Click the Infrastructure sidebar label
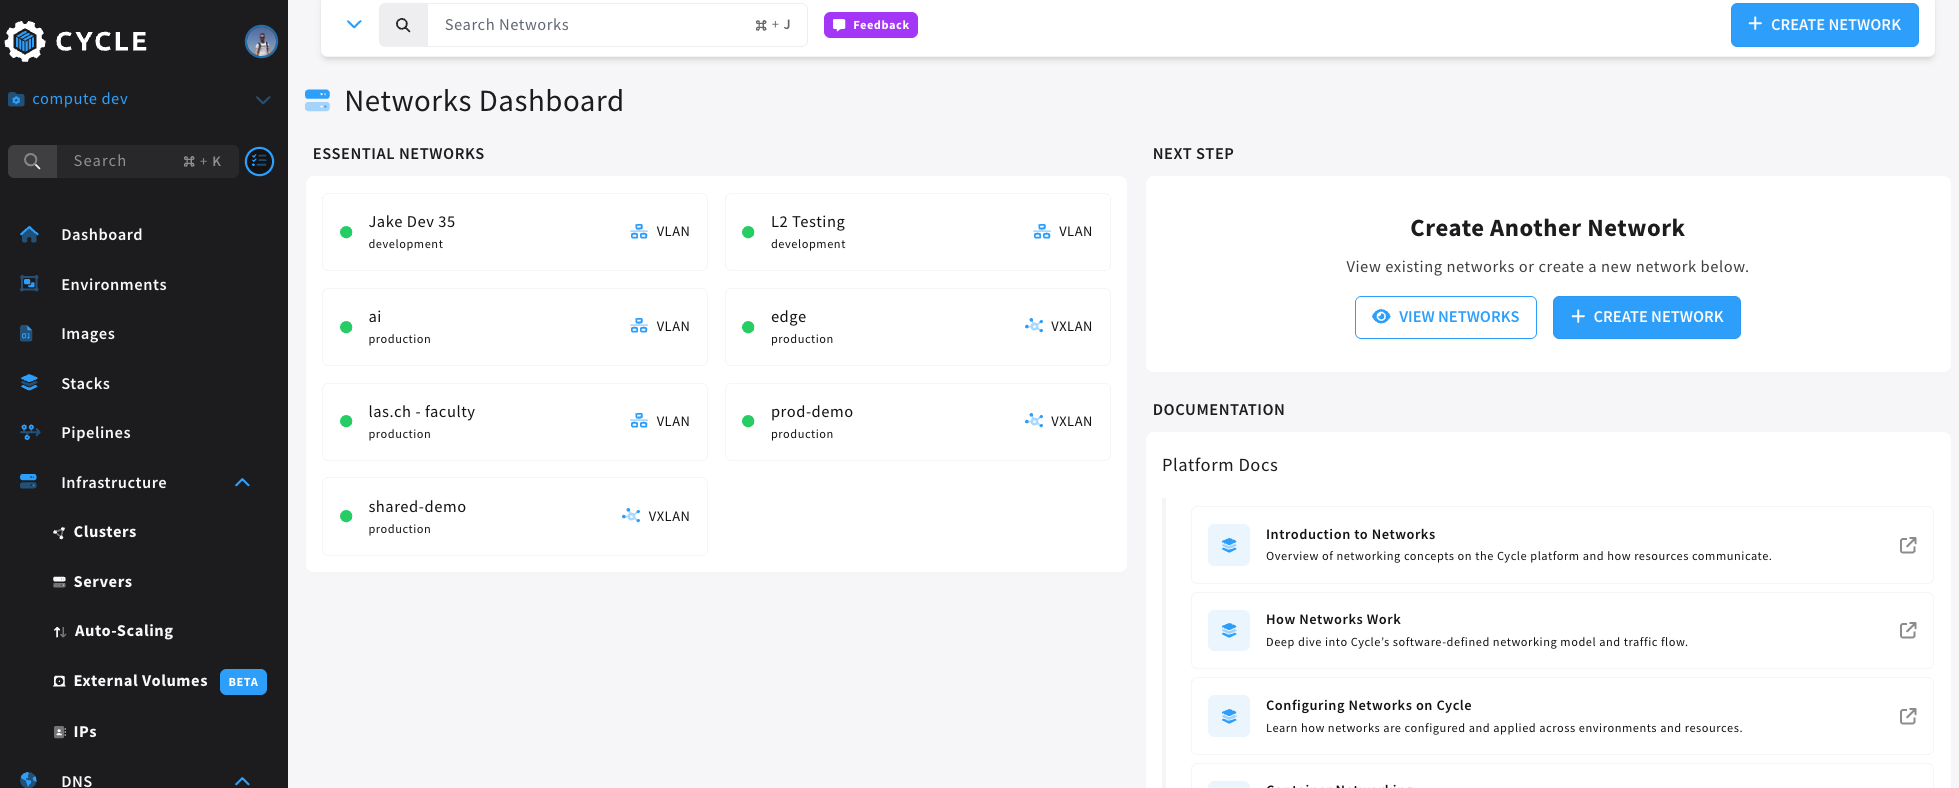 (114, 483)
